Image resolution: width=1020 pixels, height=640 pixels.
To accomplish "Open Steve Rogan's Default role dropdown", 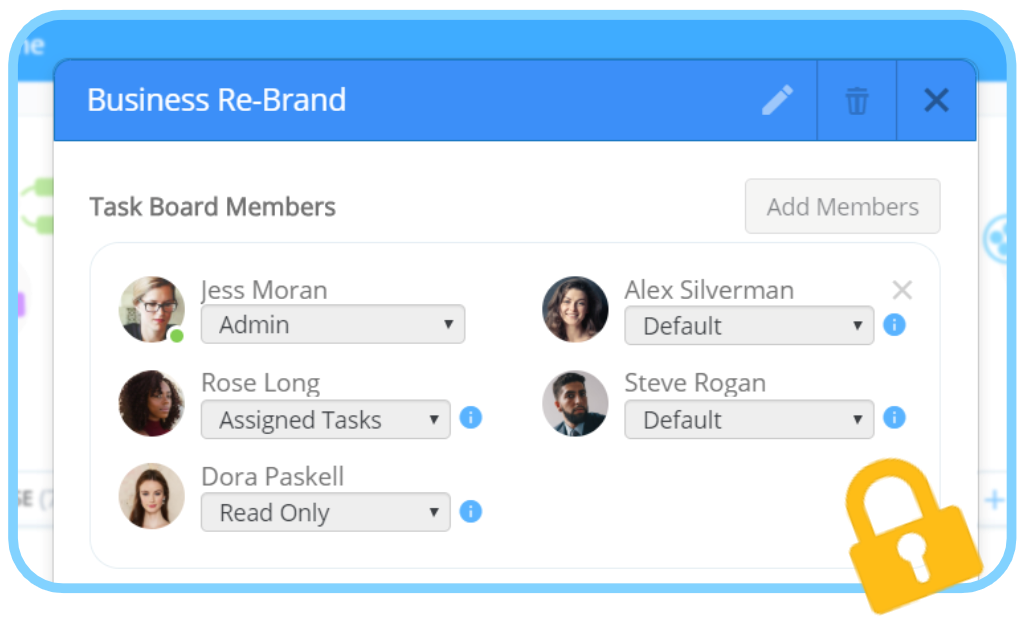I will (x=749, y=419).
